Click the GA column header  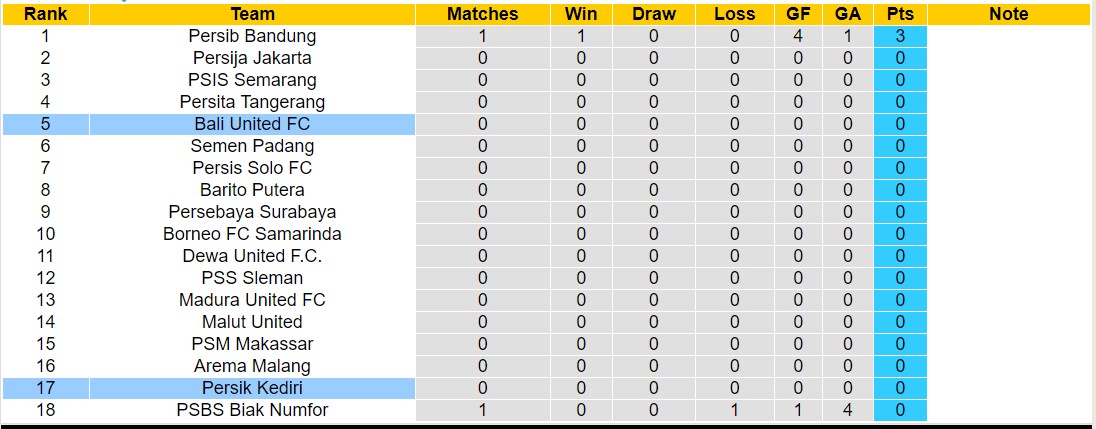click(x=848, y=14)
